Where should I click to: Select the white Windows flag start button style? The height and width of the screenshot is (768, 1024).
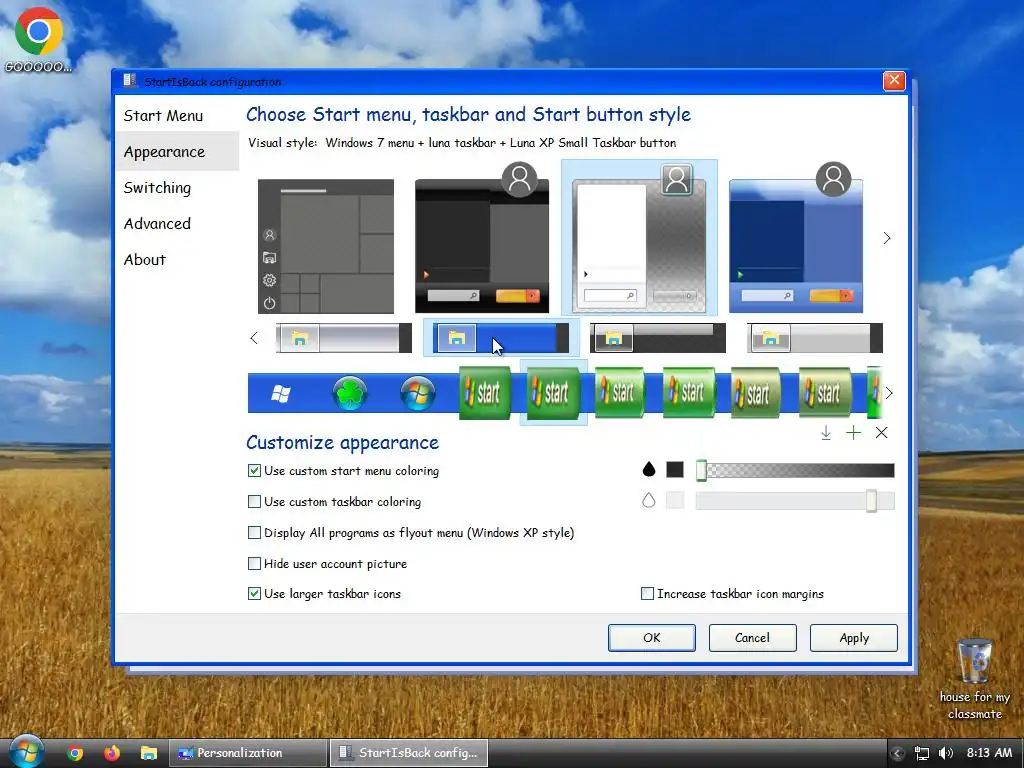click(281, 394)
